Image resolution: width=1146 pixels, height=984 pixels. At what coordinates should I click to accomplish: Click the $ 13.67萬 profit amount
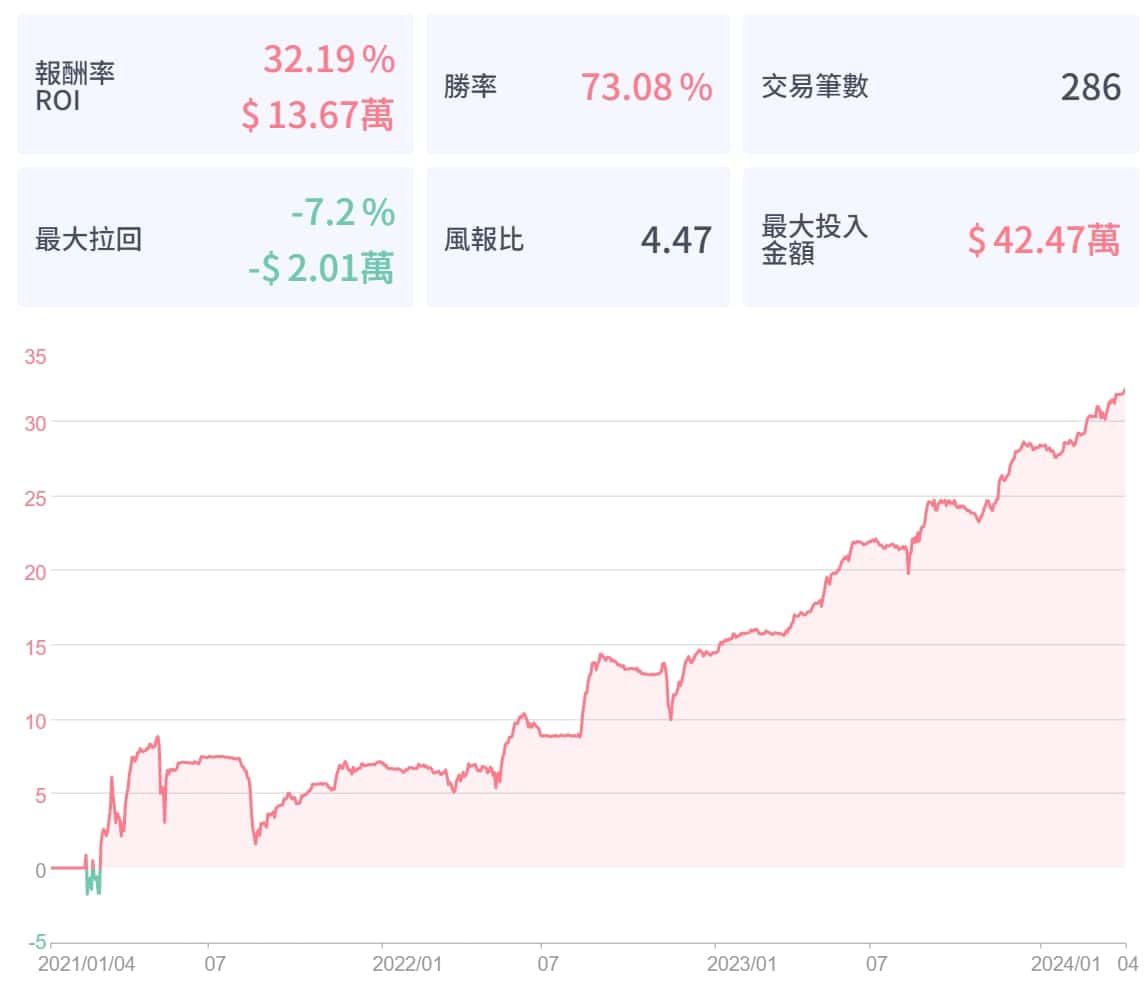click(317, 115)
